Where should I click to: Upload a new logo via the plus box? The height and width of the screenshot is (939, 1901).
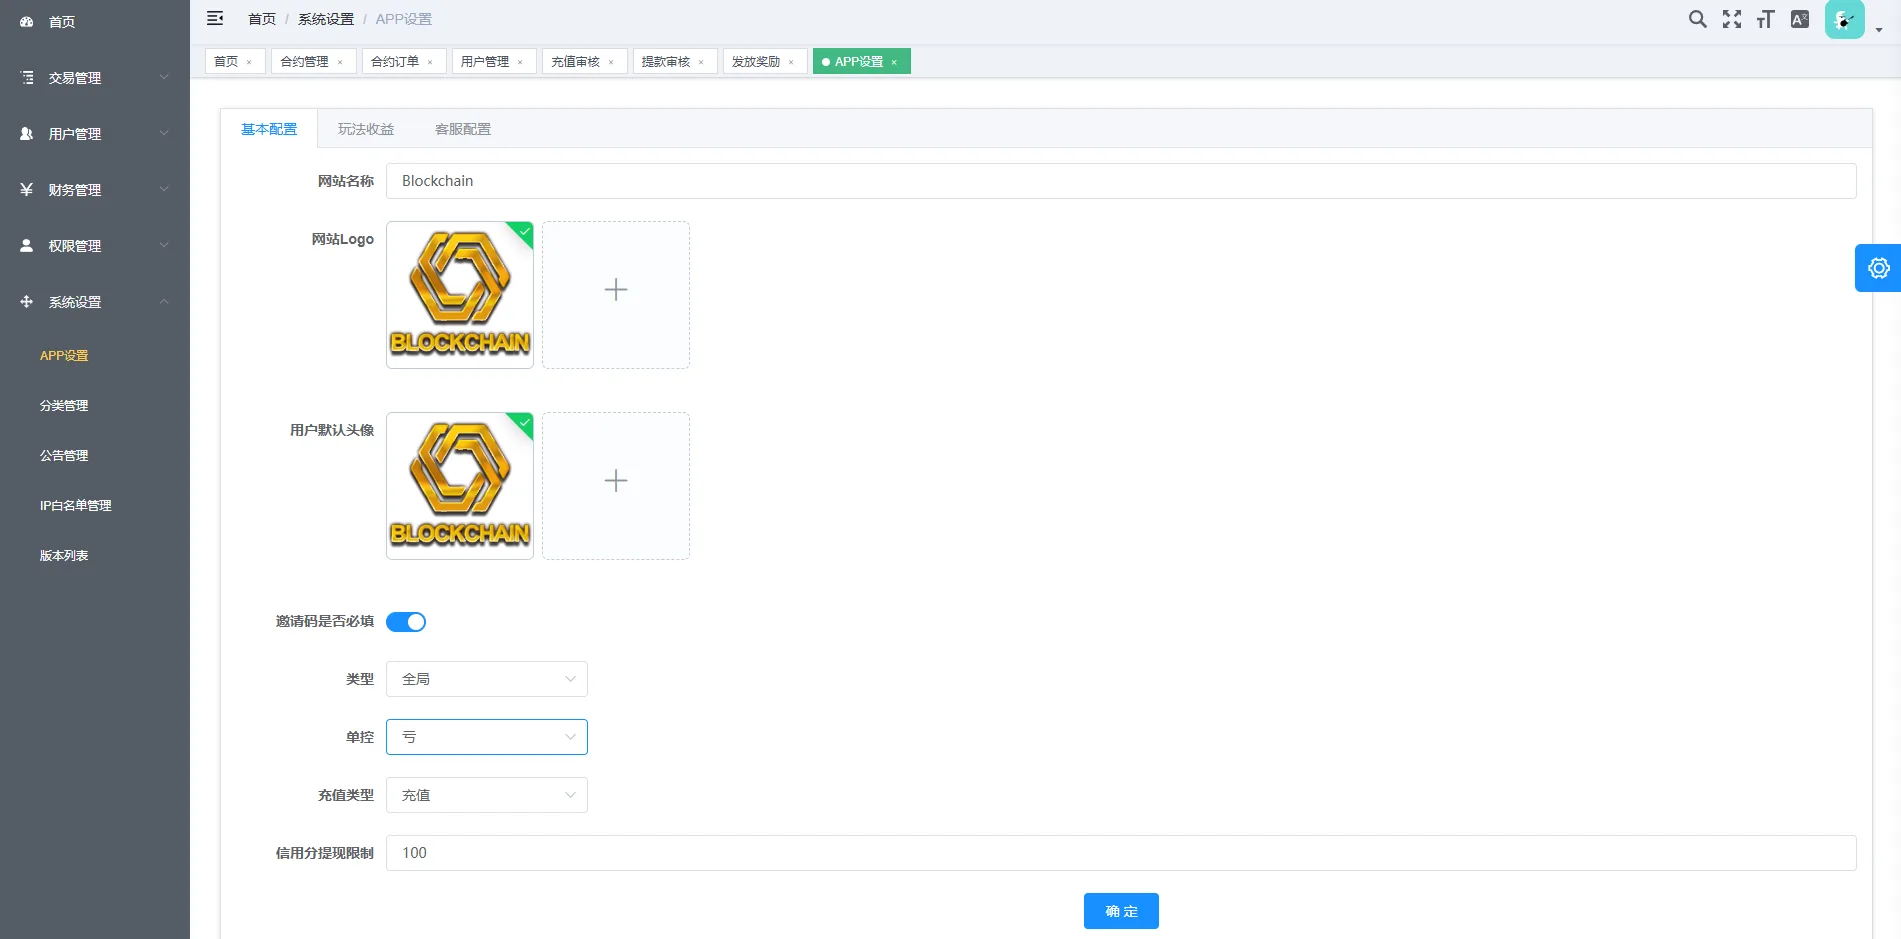pyautogui.click(x=615, y=290)
